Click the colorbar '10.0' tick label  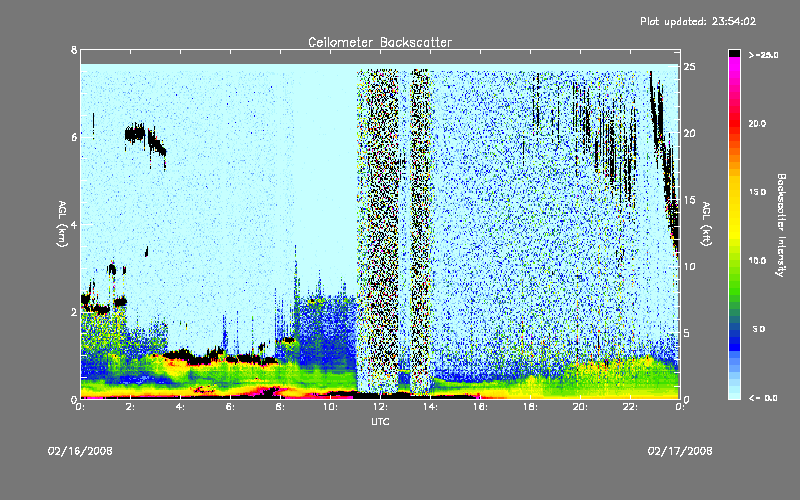757,261
